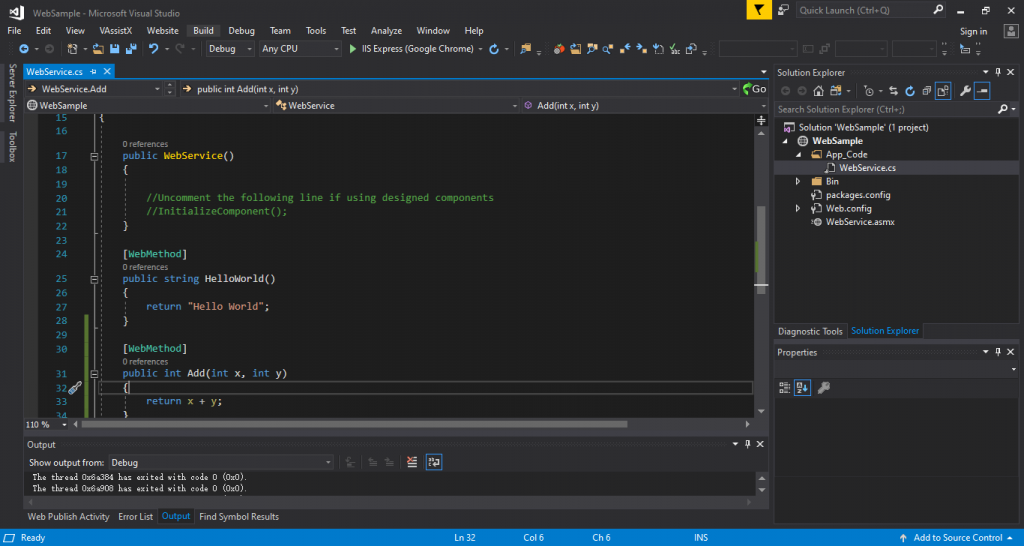Toggle Show All Files in Solution Explorer

coord(942,91)
